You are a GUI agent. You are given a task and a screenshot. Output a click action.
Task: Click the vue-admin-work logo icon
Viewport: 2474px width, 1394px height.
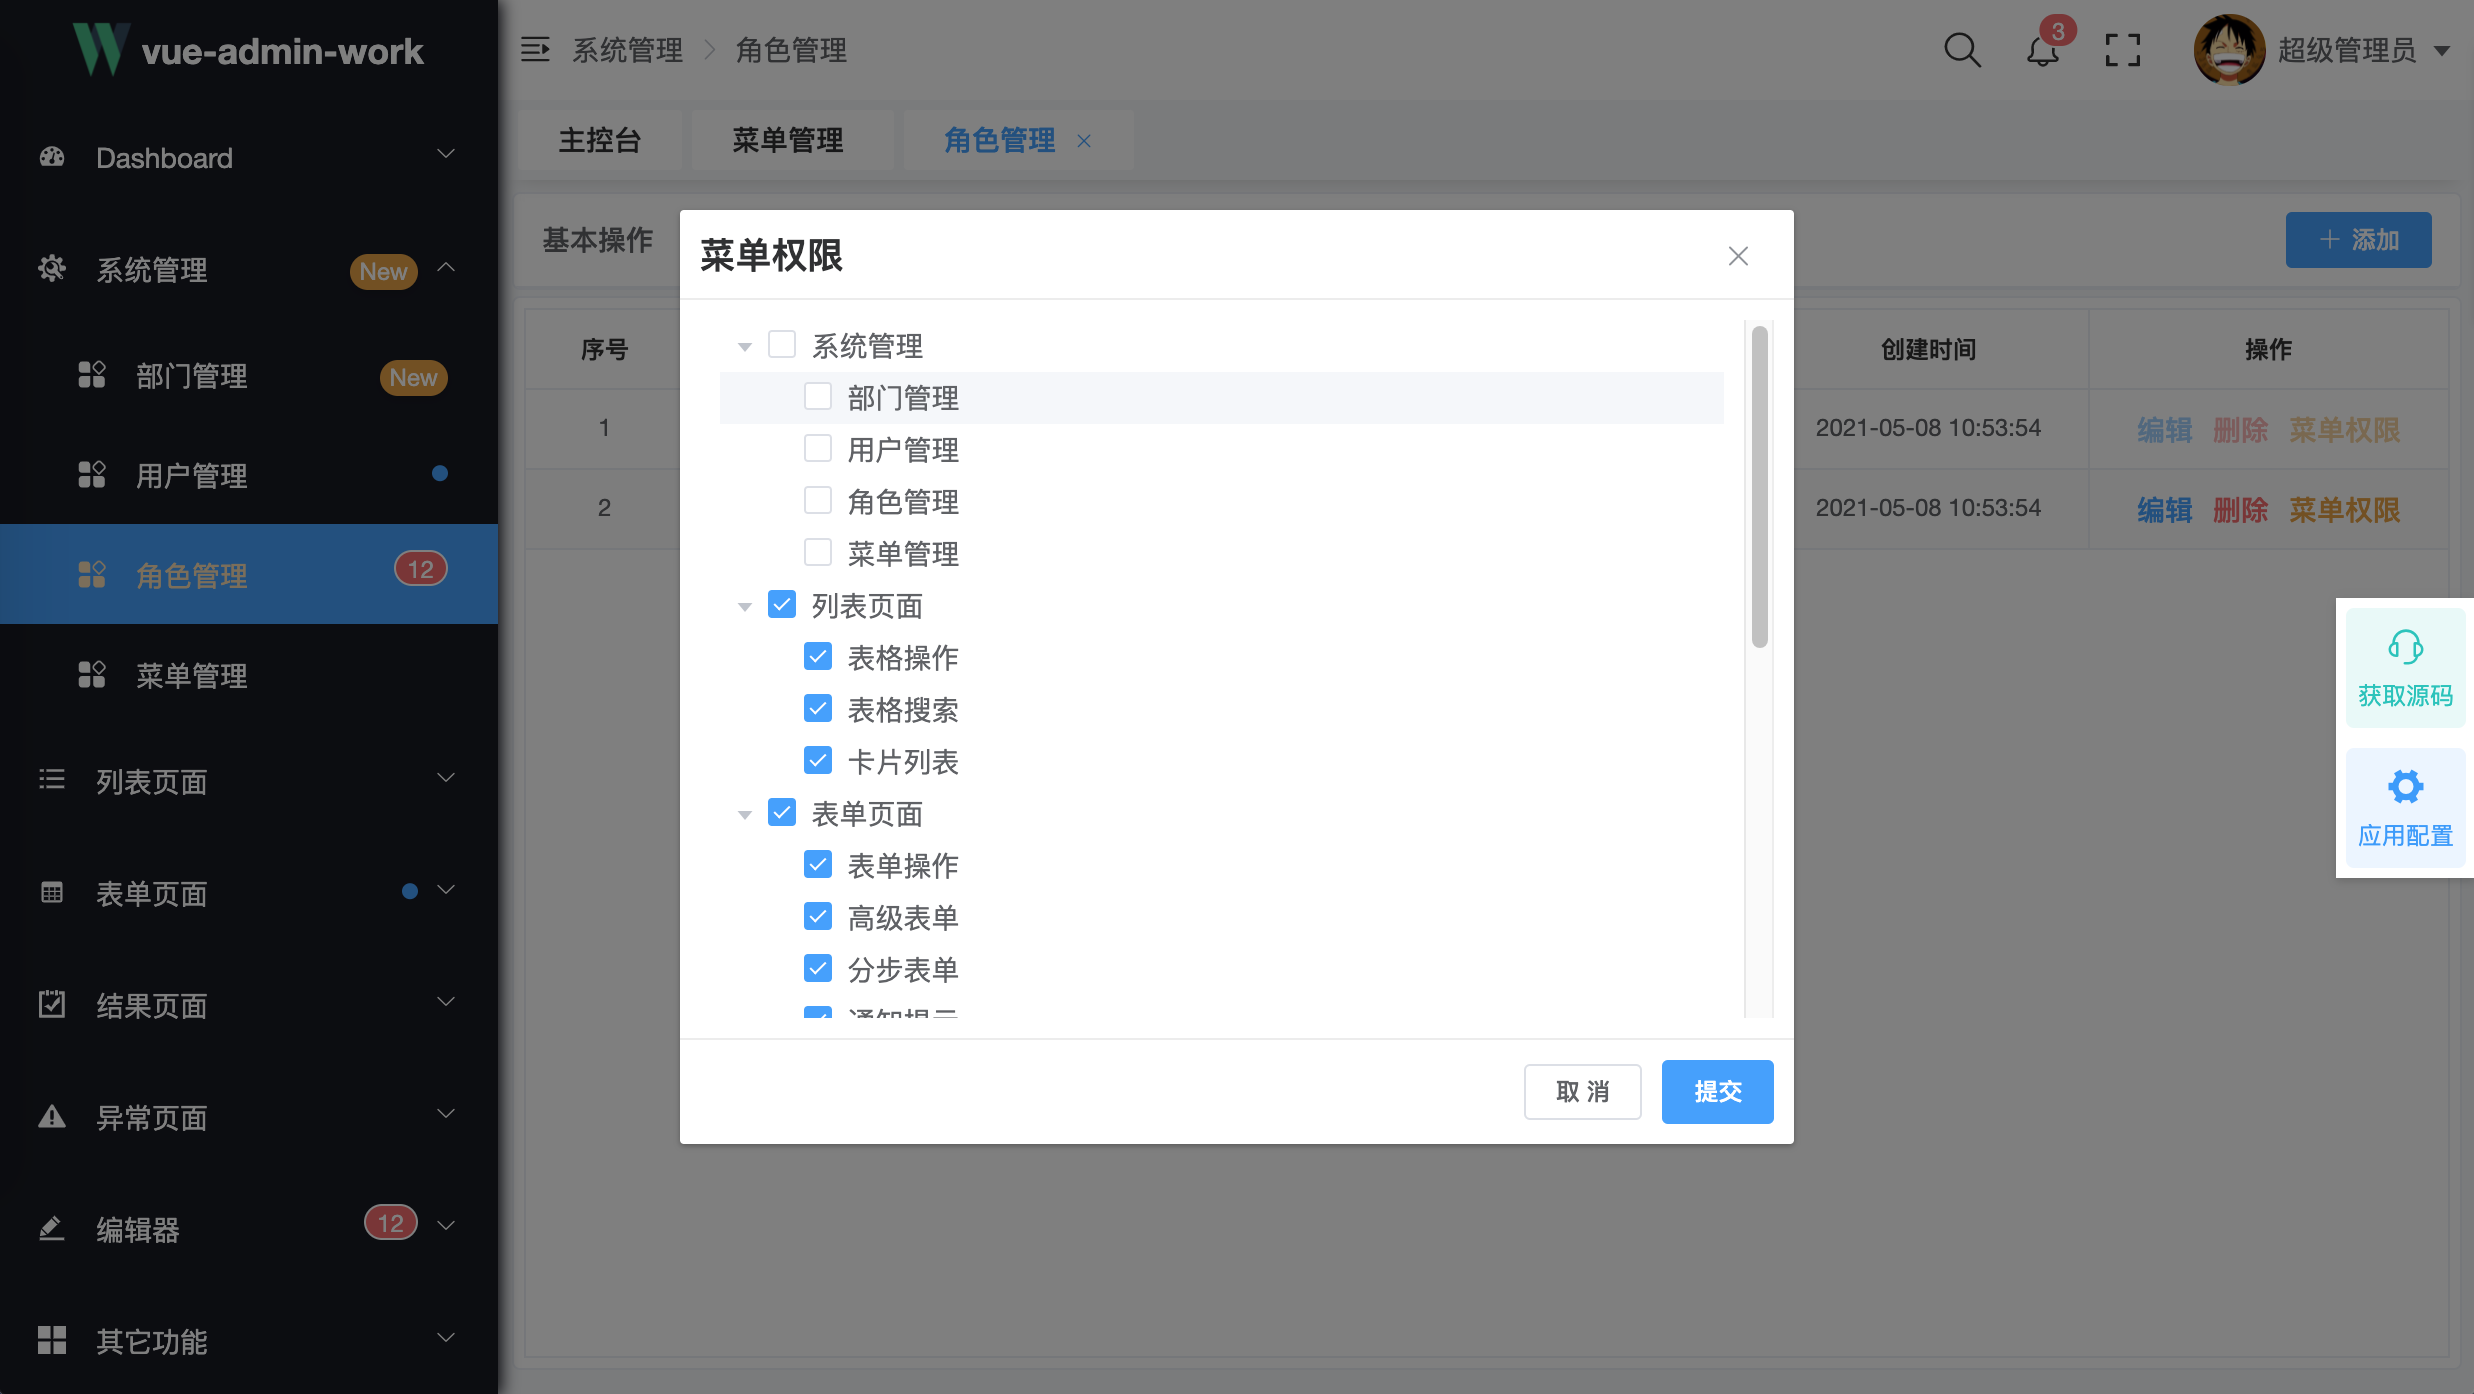tap(101, 49)
